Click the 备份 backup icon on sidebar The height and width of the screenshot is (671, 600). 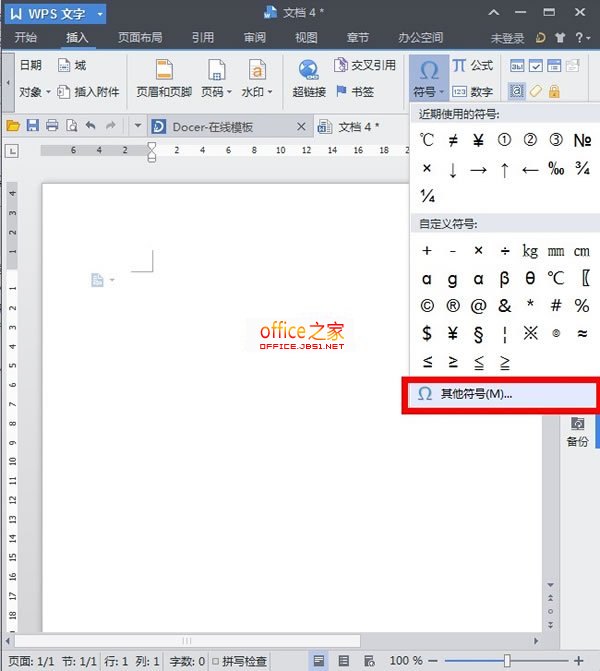click(577, 430)
